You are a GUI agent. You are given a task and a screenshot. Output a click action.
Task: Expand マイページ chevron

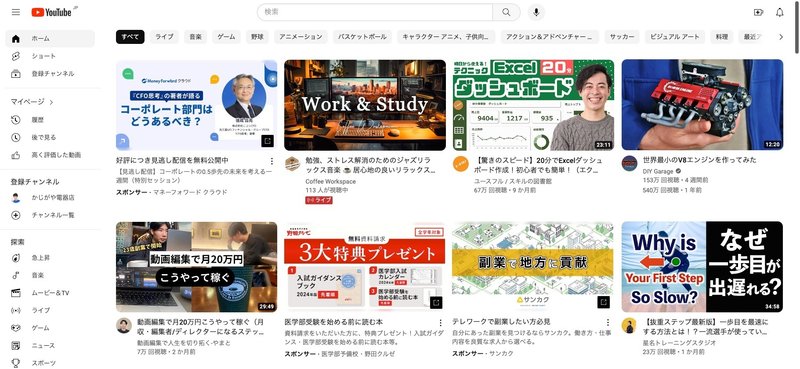pos(51,102)
